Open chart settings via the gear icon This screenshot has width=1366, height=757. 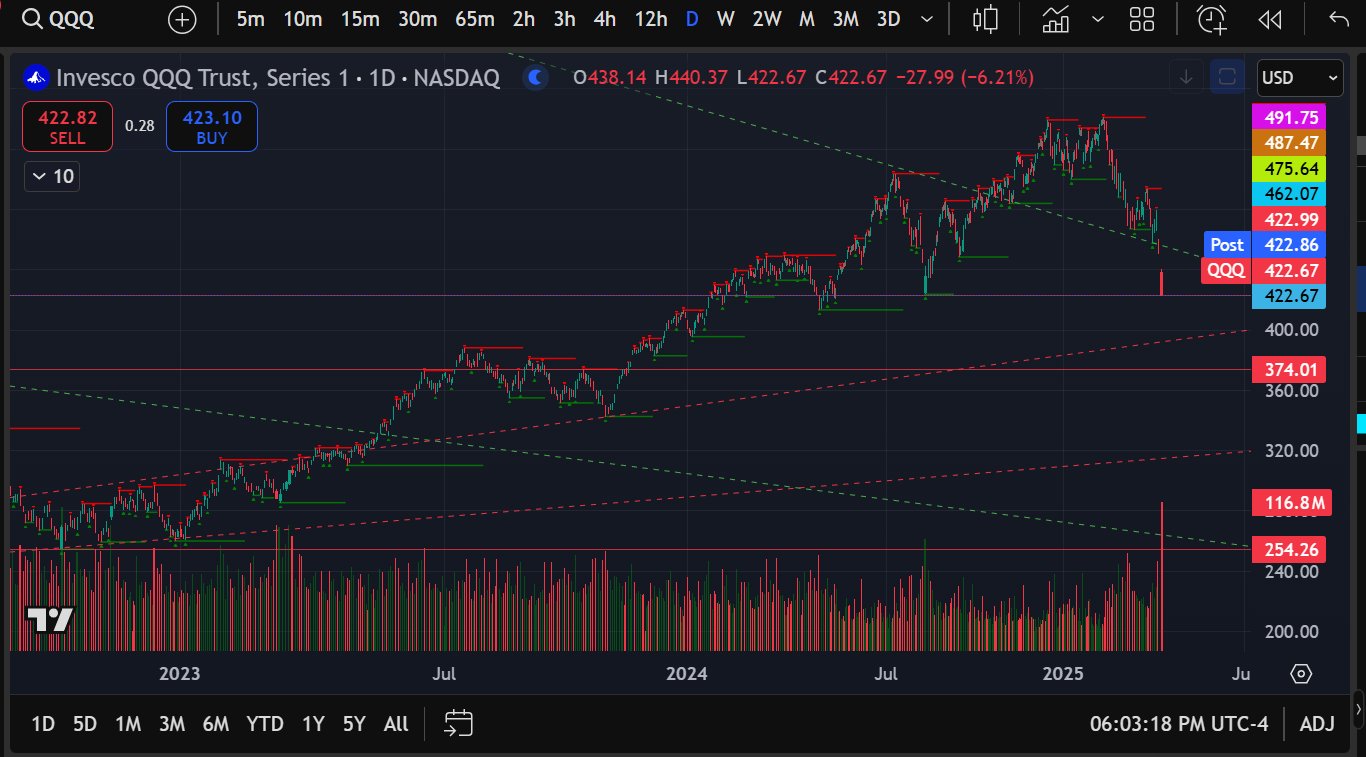[1301, 674]
